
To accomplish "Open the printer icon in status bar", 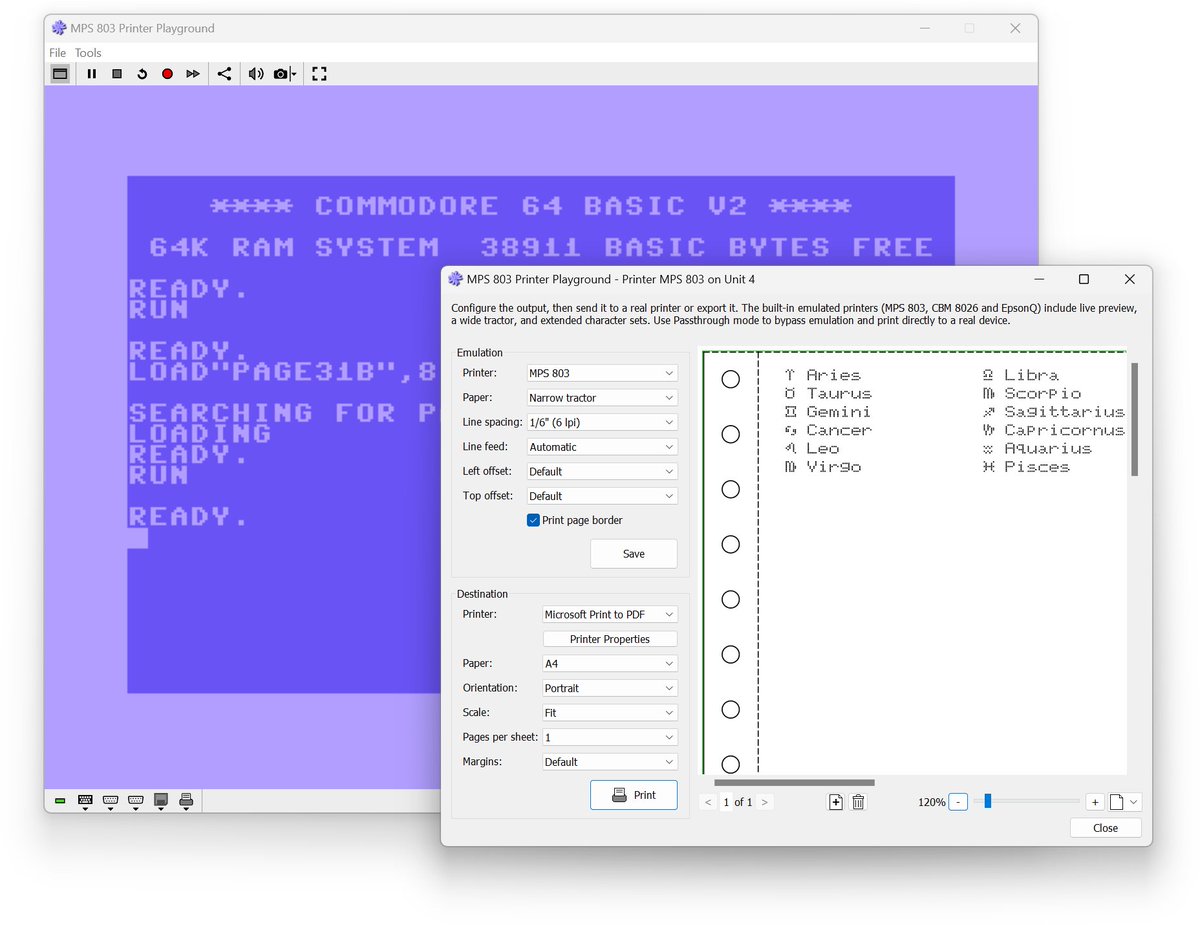I will click(x=185, y=801).
